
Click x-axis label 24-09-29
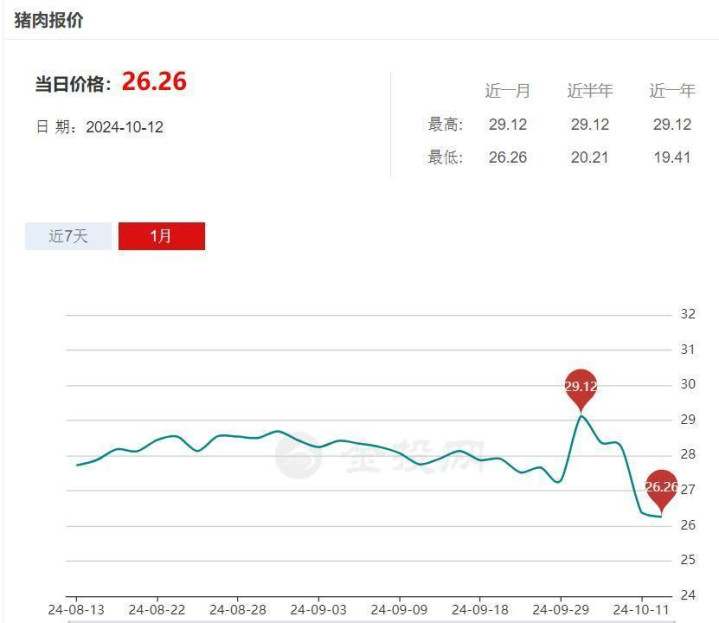pos(560,610)
